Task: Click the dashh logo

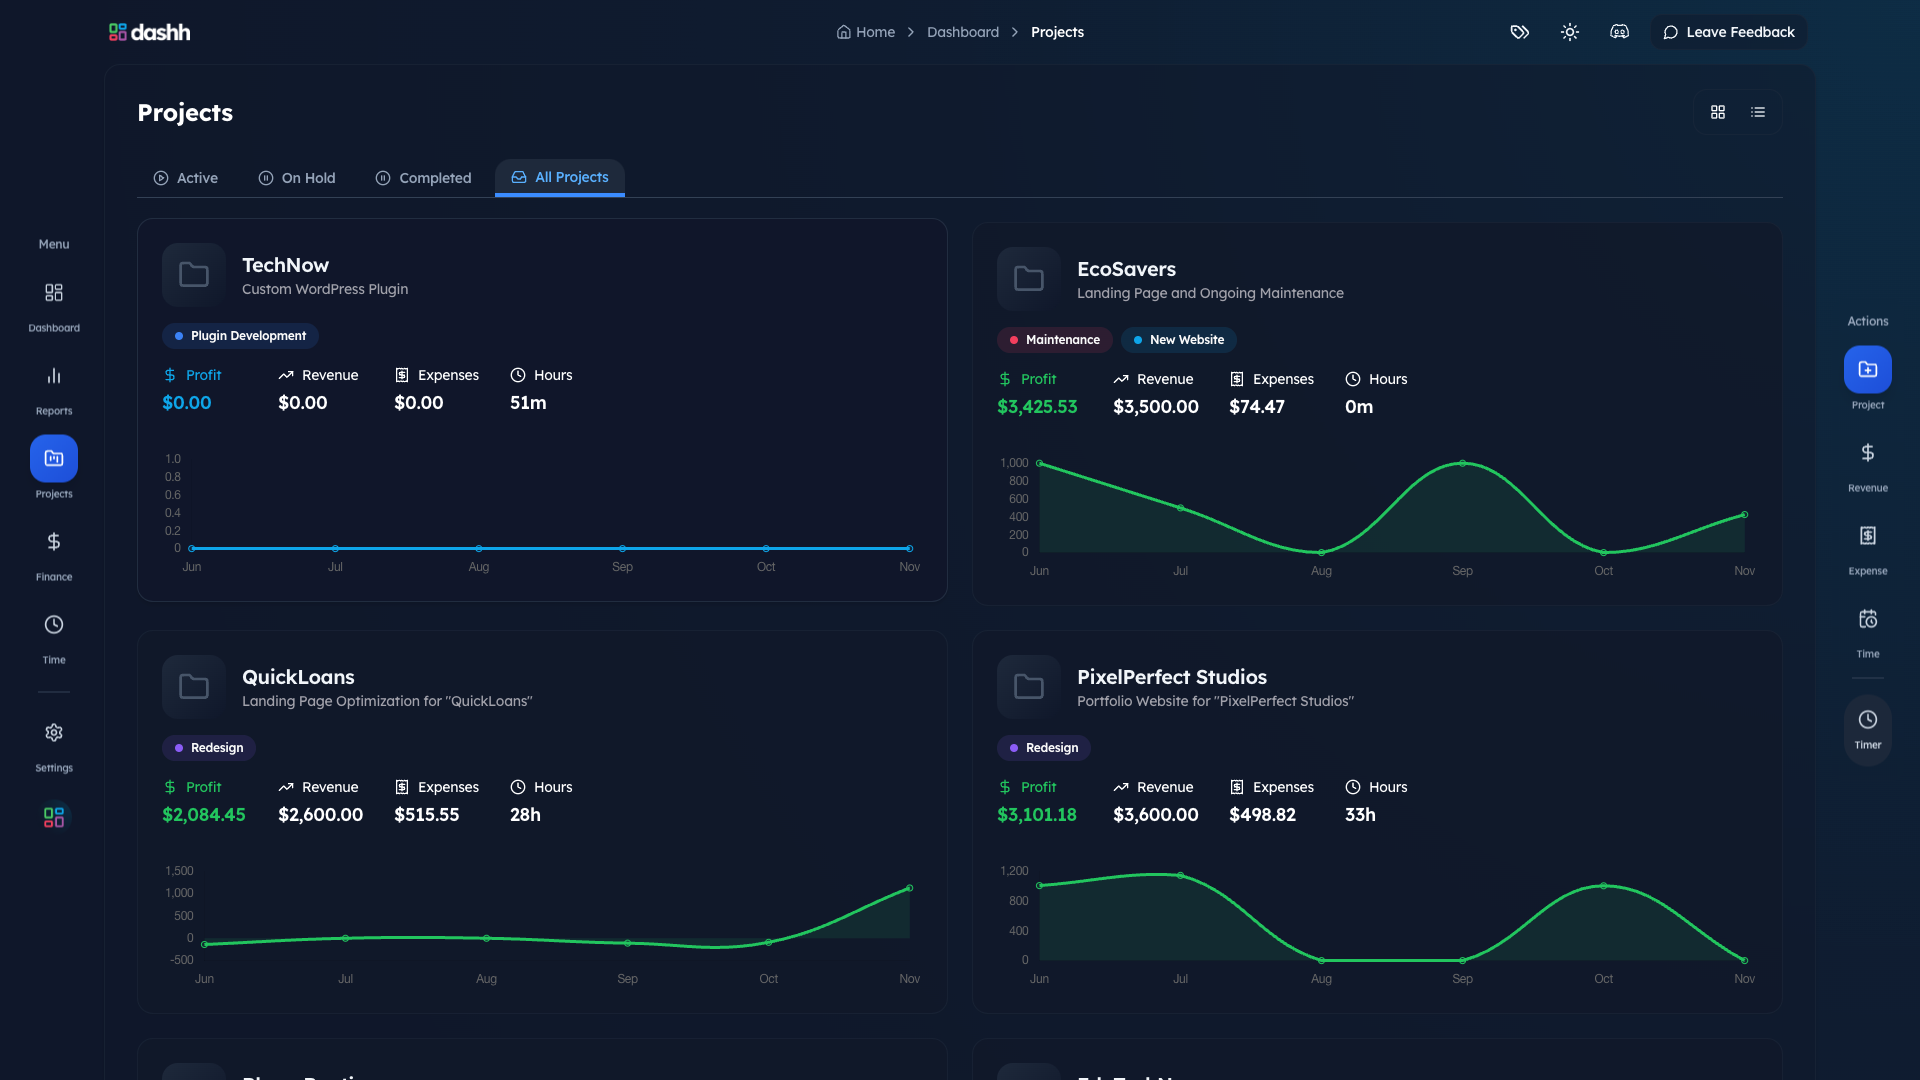Action: [x=149, y=32]
